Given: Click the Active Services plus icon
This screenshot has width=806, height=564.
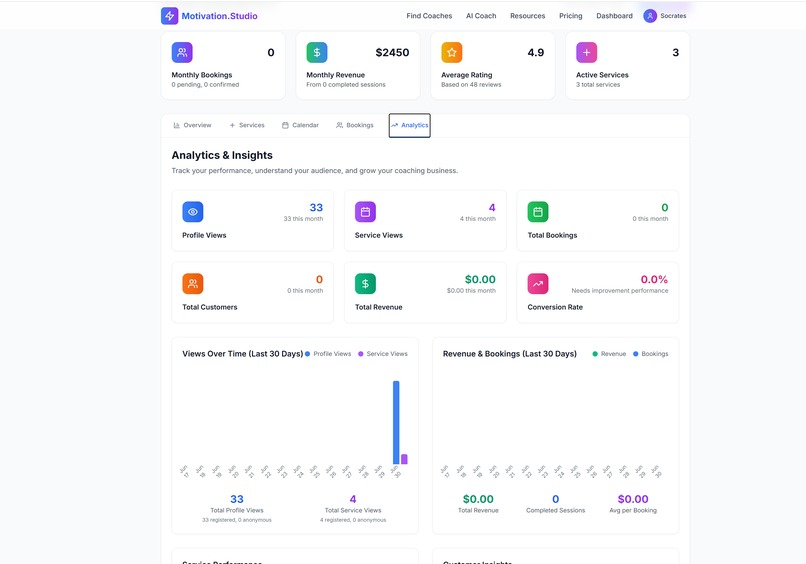Looking at the screenshot, I should click(x=587, y=52).
